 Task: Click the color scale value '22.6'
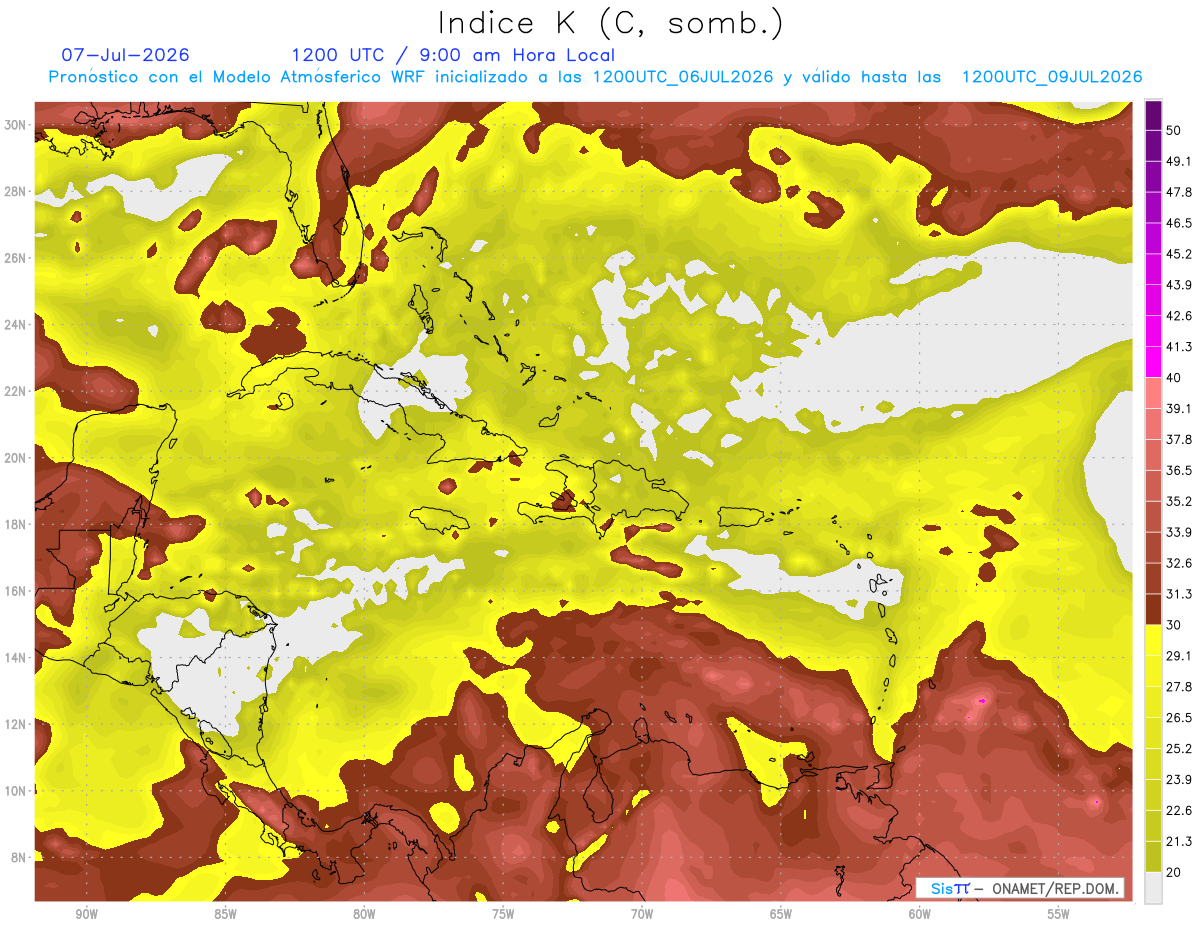pos(1179,811)
